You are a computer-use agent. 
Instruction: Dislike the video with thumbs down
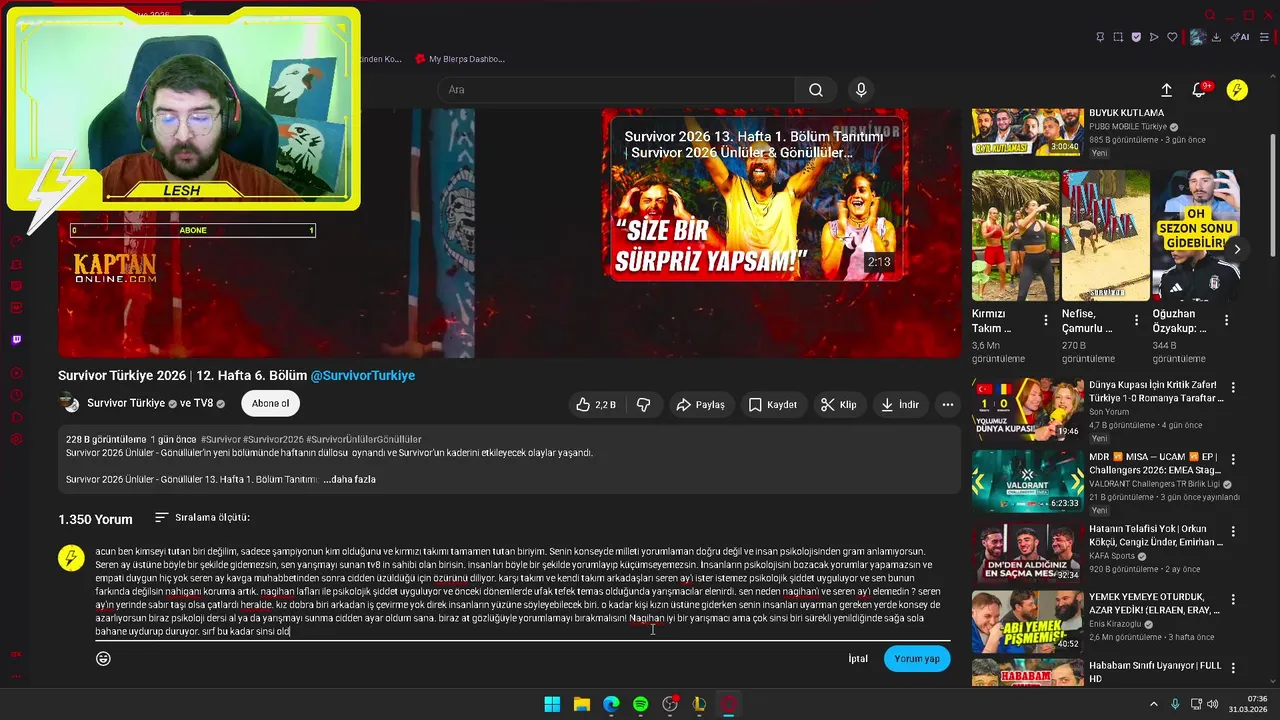point(643,405)
